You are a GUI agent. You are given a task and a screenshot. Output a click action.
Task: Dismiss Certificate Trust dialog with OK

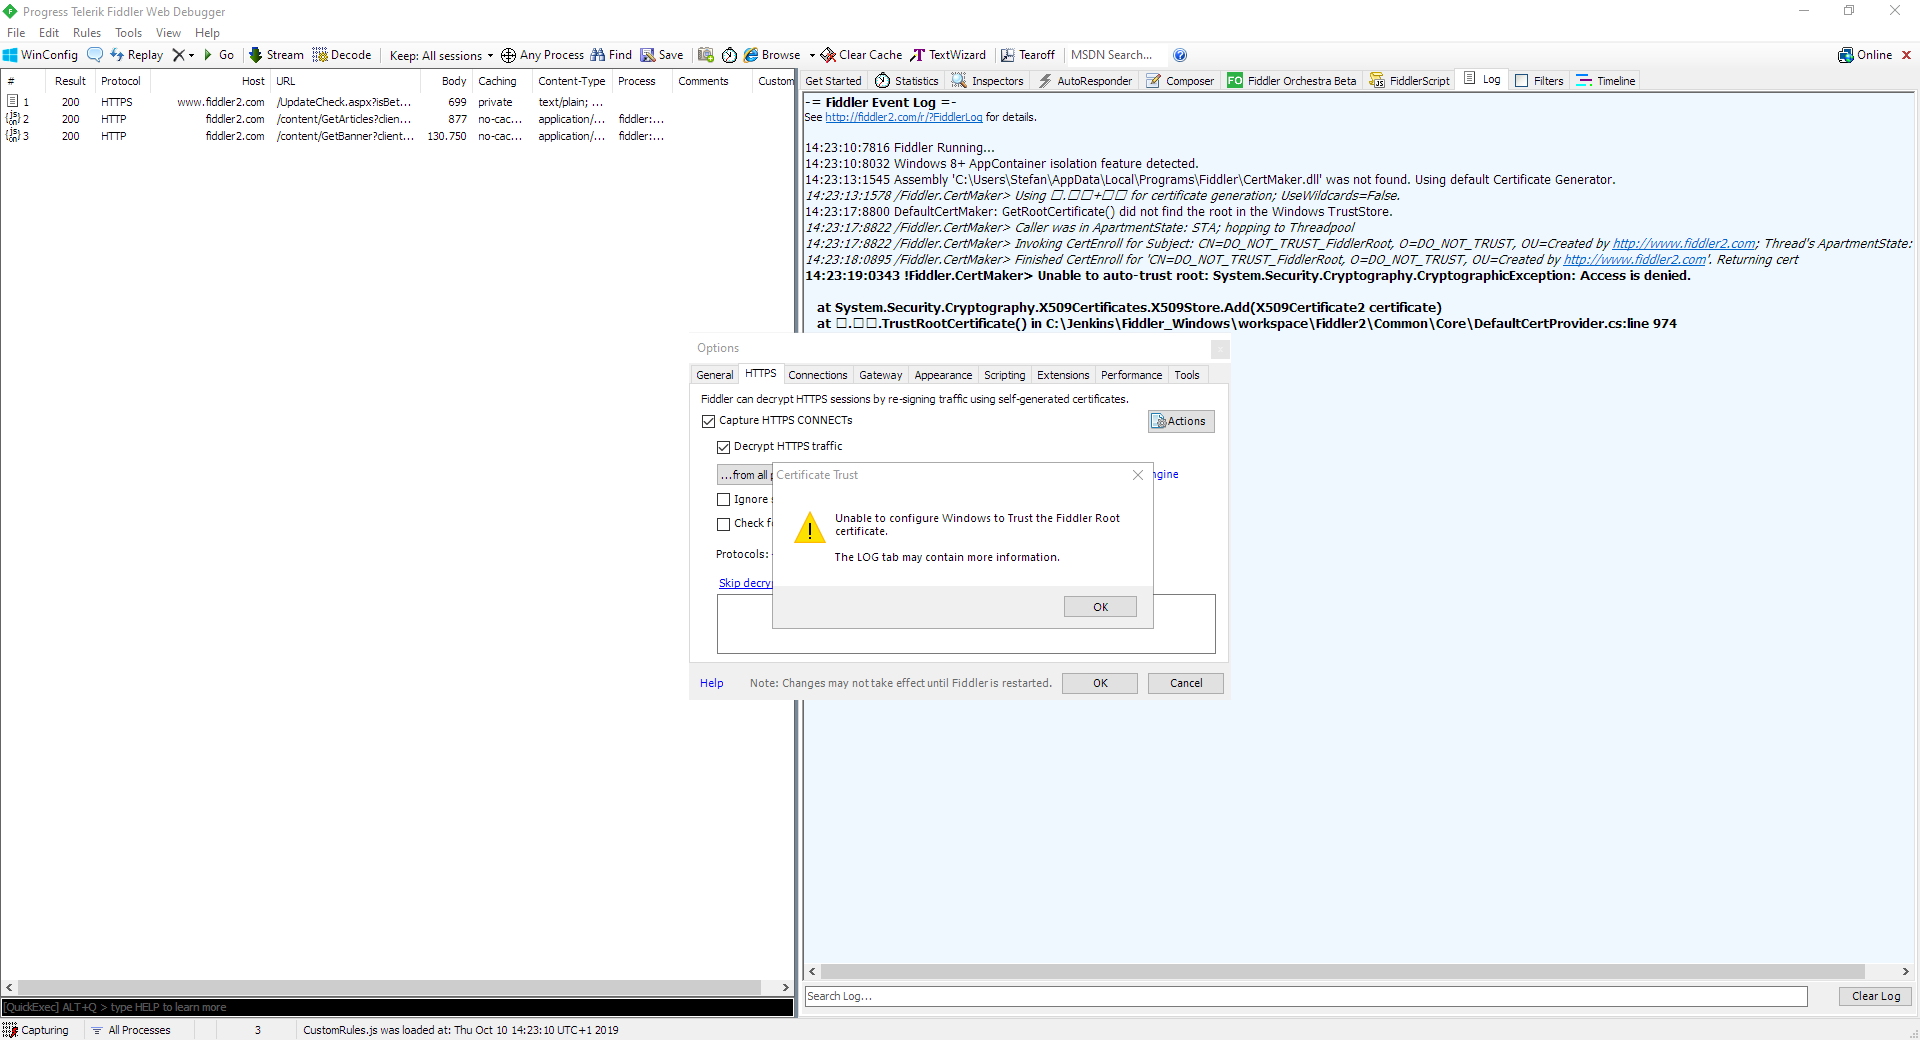[1100, 607]
